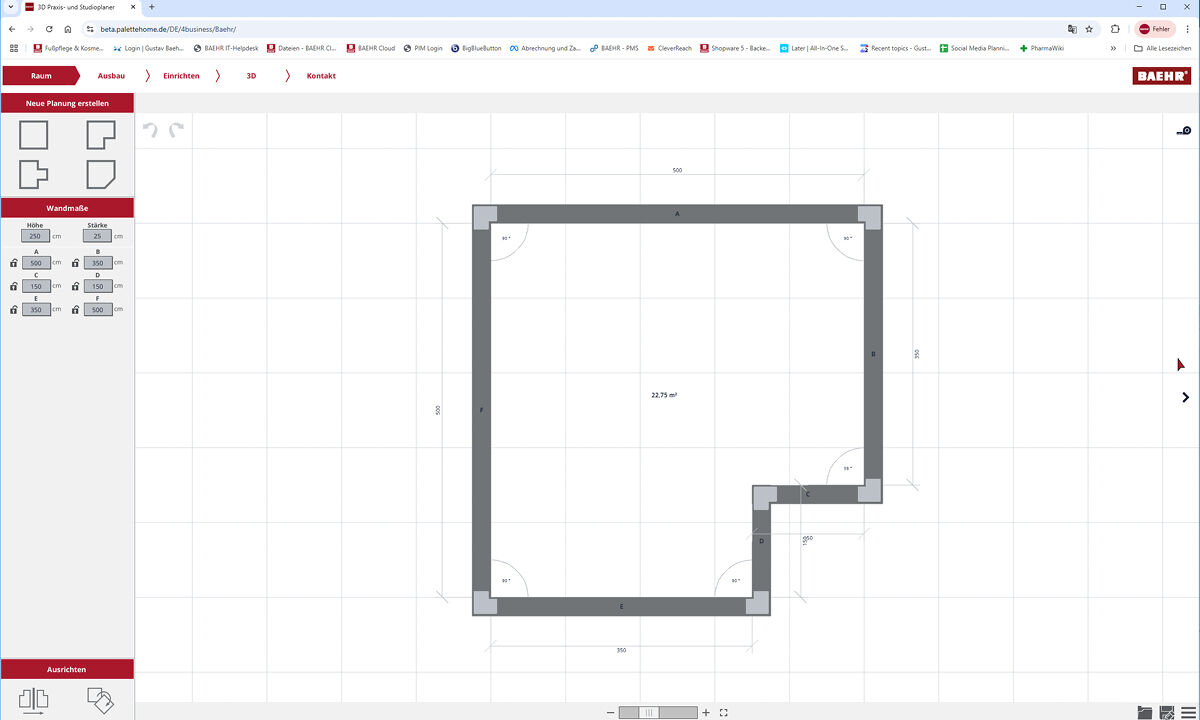Screen dimensions: 1200x720
Task: Select the L-shaped room template
Action: click(x=100, y=134)
